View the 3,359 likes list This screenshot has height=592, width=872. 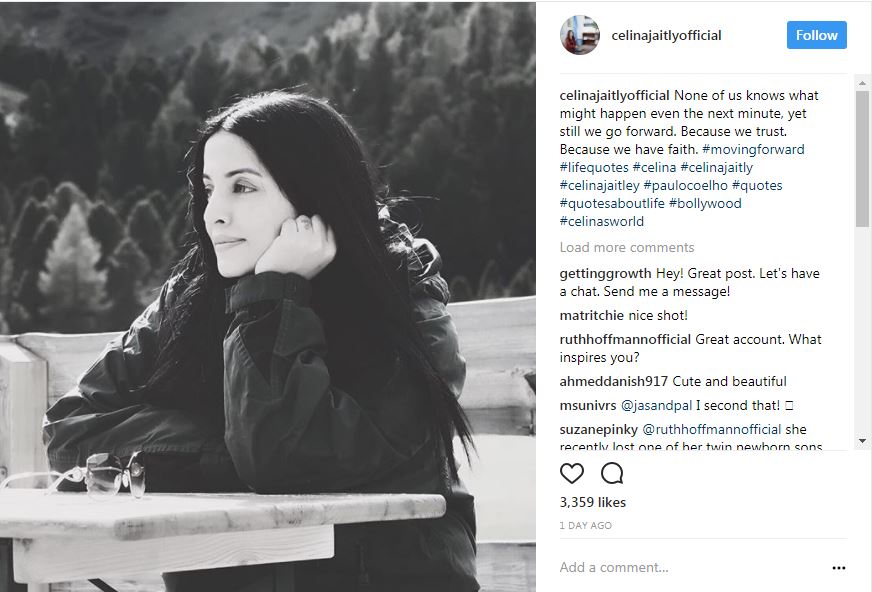tap(593, 503)
